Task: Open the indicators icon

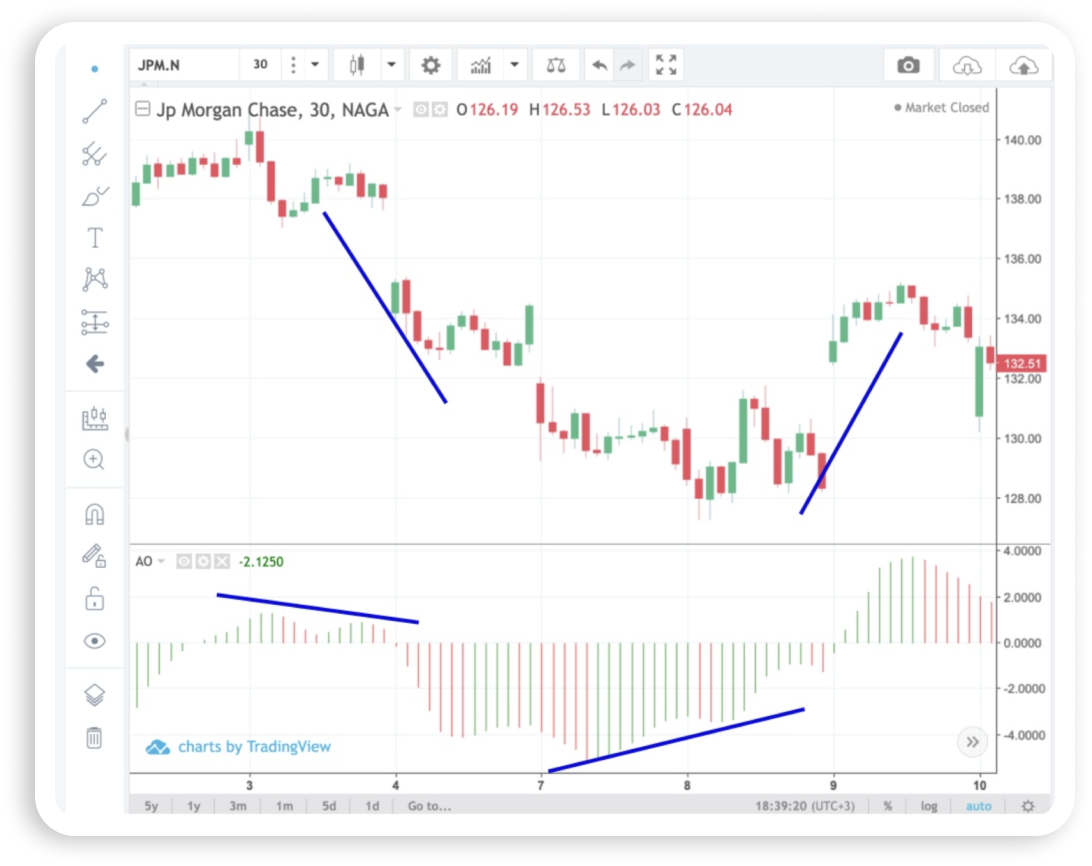Action: tap(481, 65)
